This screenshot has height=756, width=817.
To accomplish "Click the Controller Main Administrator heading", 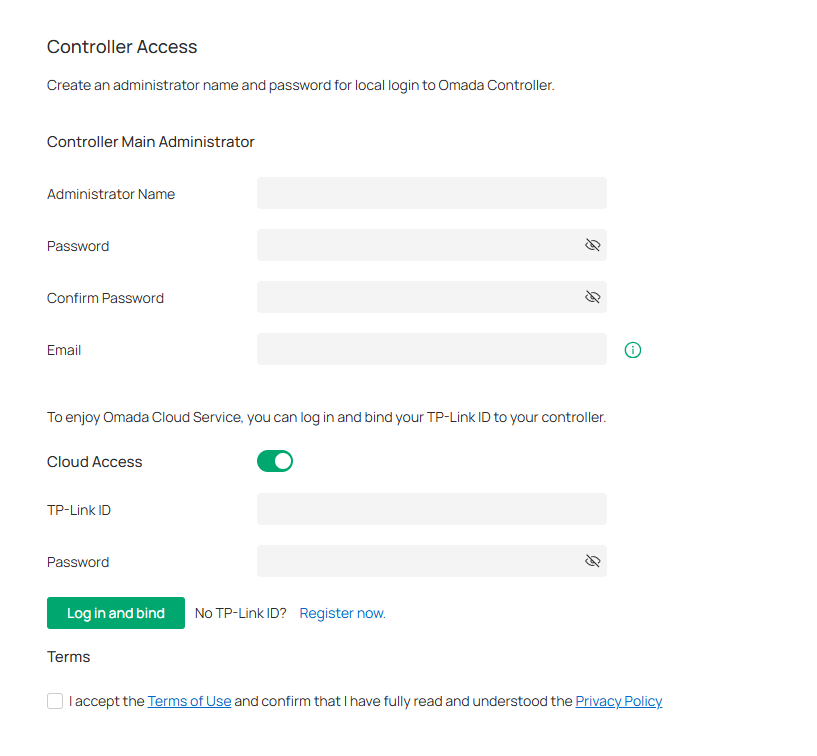I will tap(150, 141).
